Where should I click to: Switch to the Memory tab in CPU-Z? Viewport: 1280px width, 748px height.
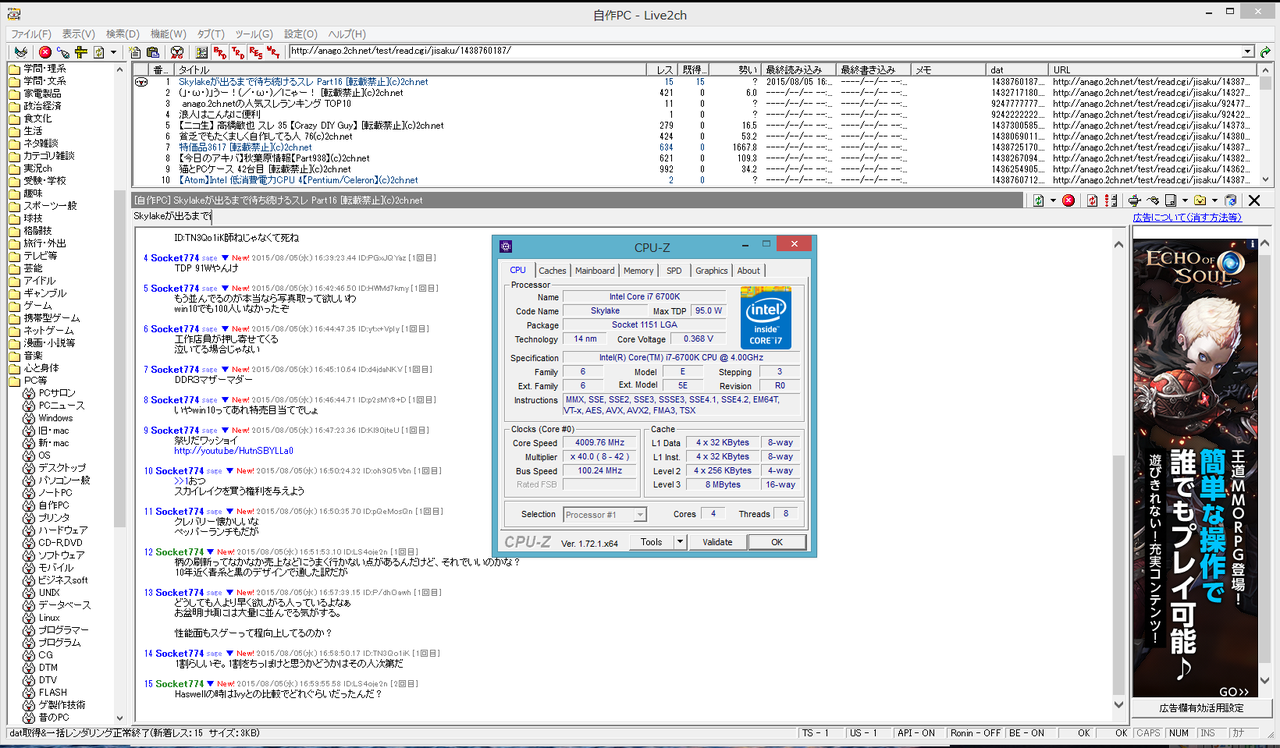(x=638, y=271)
